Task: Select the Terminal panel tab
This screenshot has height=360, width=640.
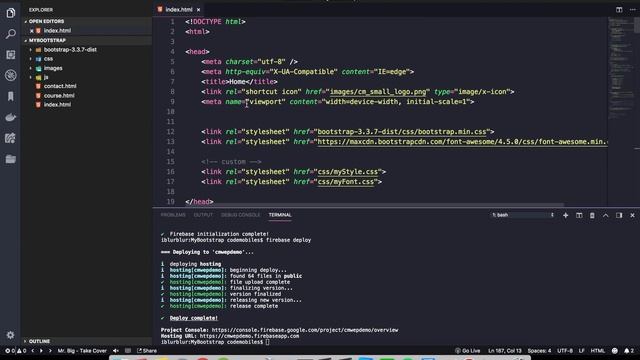Action: pos(280,215)
